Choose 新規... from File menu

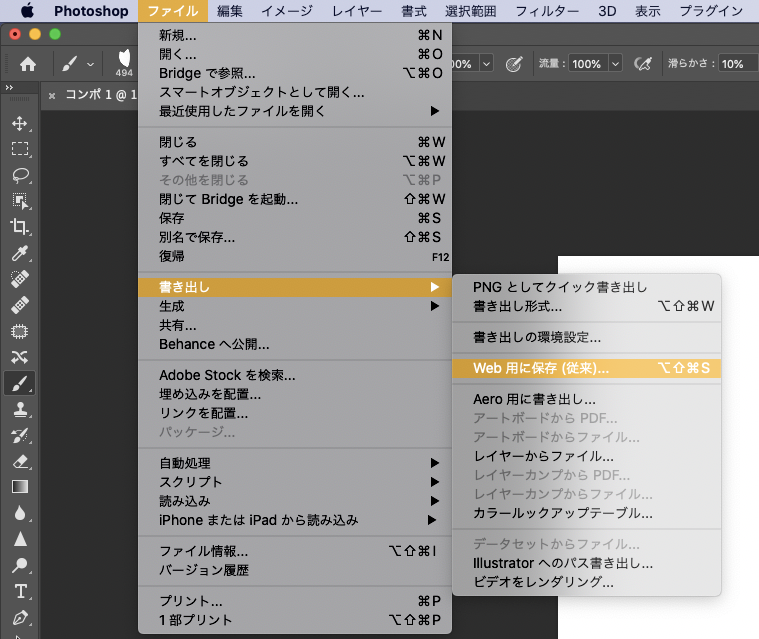point(295,35)
